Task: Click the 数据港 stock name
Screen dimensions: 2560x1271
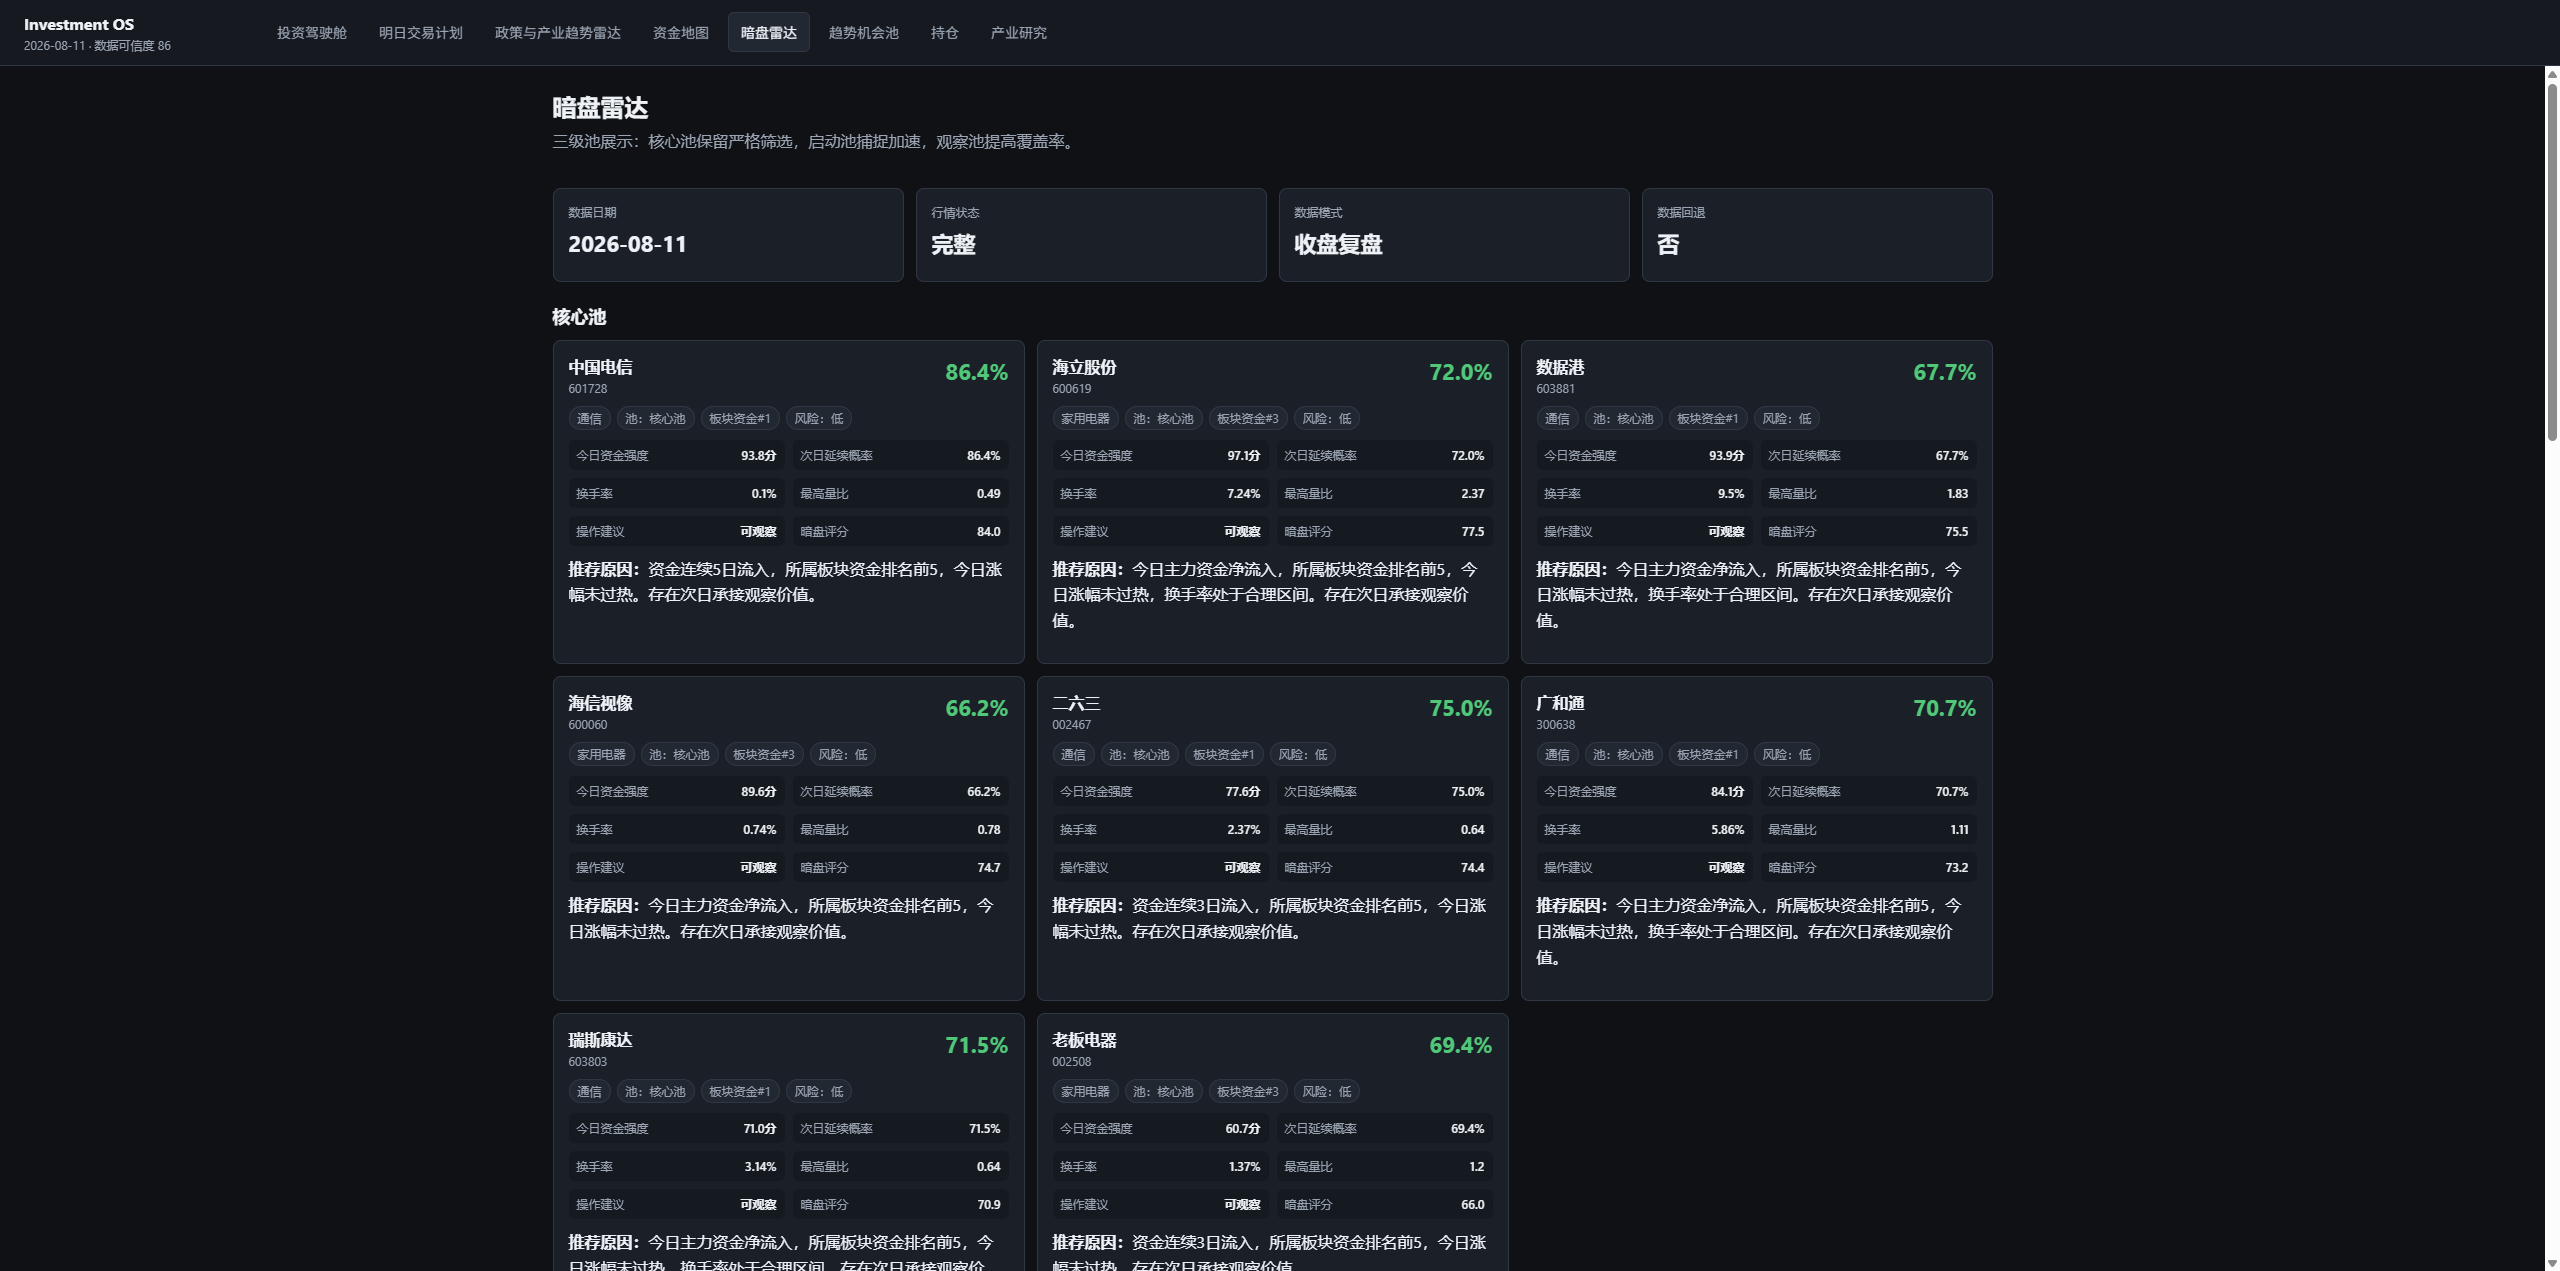Action: click(1560, 368)
